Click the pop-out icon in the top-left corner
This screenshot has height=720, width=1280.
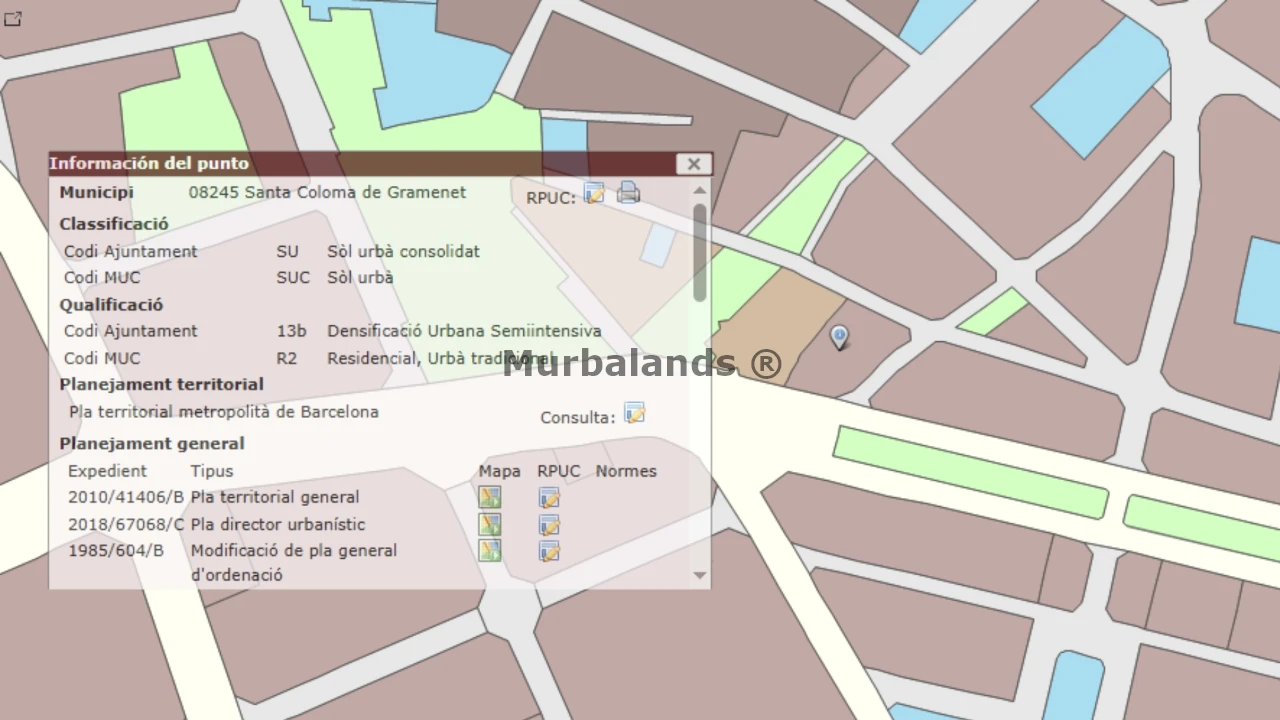12,19
